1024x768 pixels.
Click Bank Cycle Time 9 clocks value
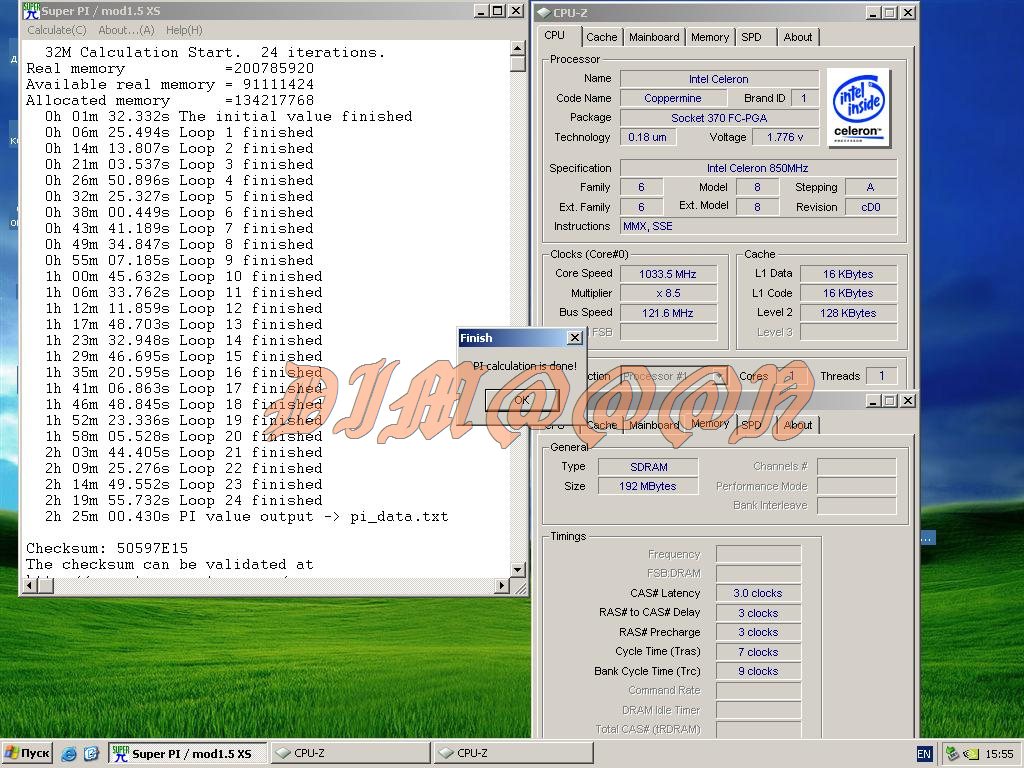[758, 671]
